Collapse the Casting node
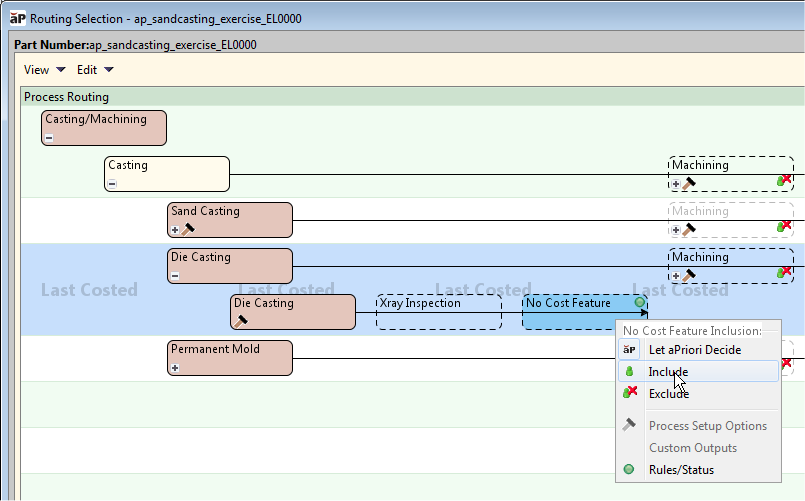 (112, 184)
